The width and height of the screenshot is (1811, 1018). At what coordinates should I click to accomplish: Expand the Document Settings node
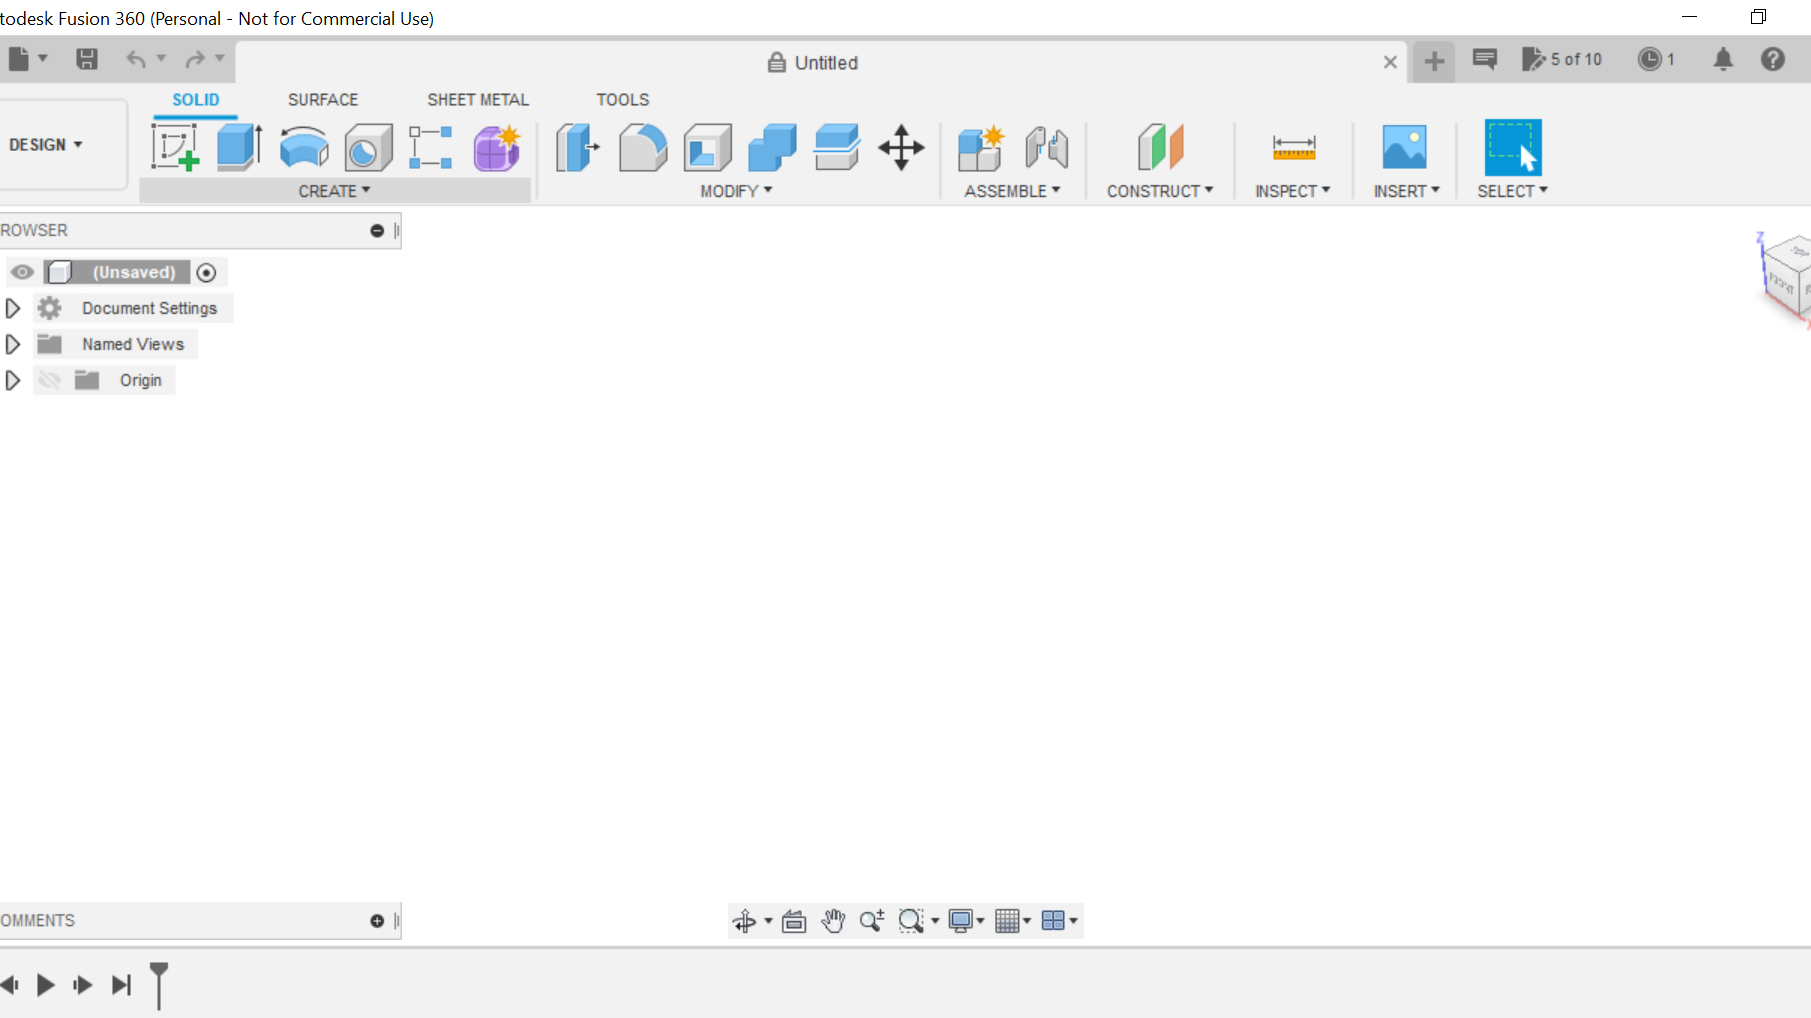coord(13,308)
